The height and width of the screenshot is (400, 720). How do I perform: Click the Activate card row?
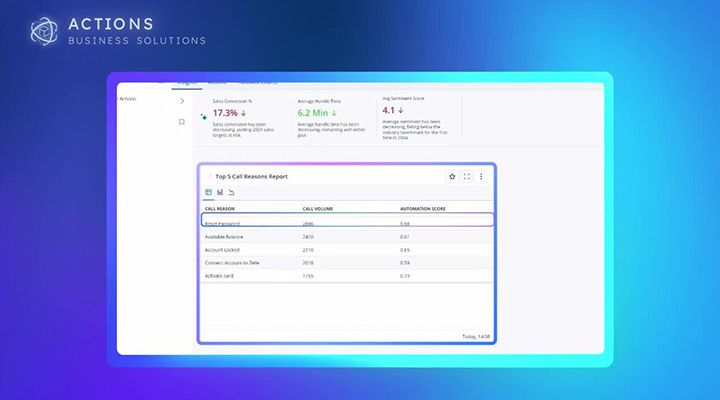[x=346, y=275]
